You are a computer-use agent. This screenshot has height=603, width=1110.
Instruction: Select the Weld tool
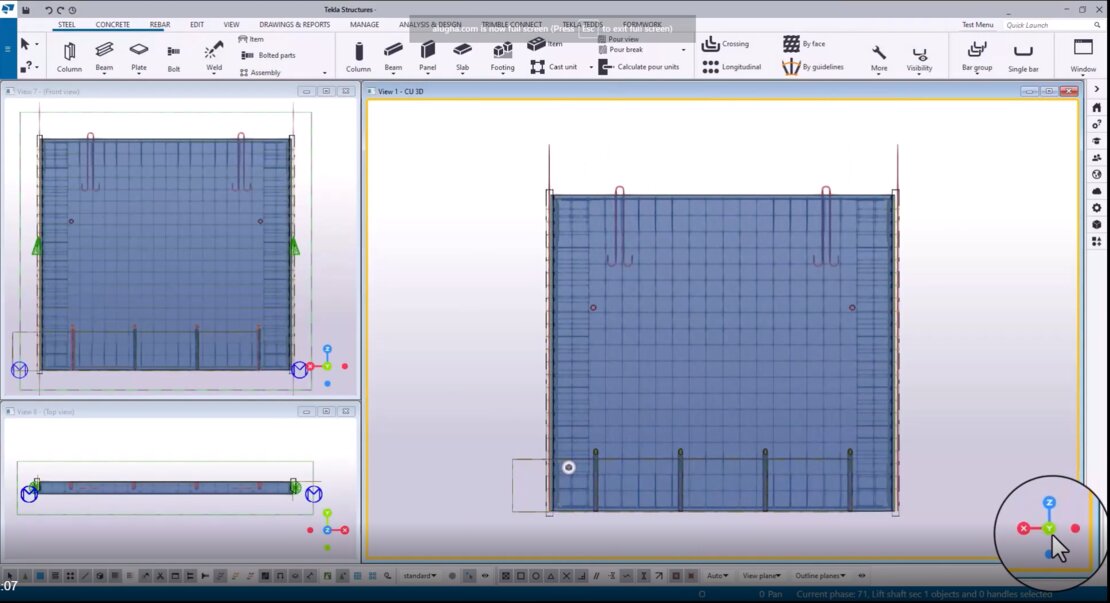pos(214,57)
